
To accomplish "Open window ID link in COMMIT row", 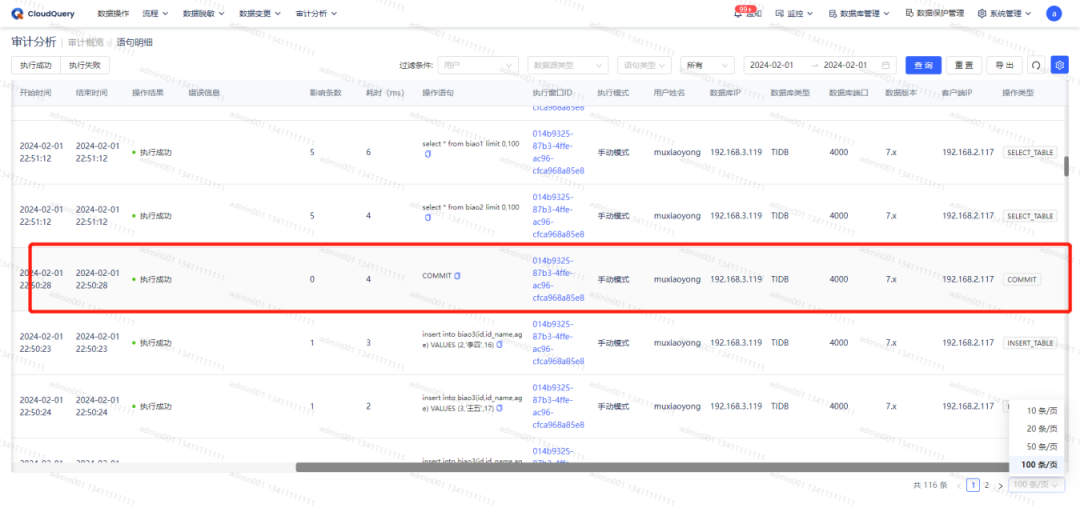I will 558,279.
